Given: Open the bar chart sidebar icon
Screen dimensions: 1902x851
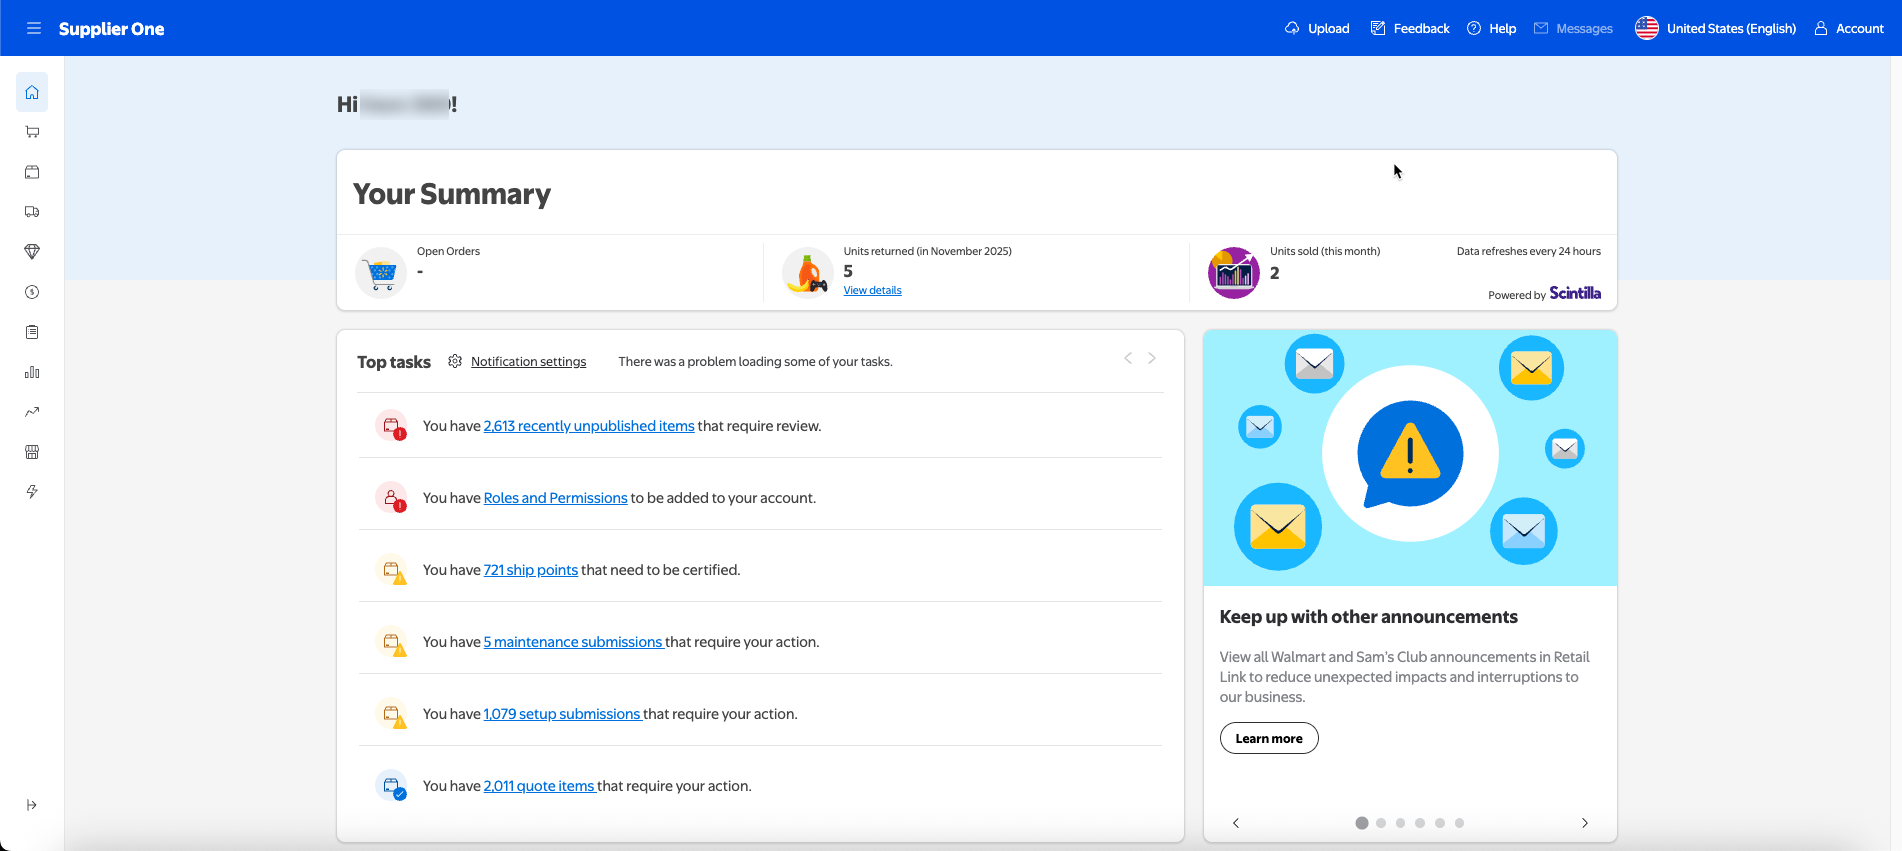Looking at the screenshot, I should pyautogui.click(x=32, y=372).
